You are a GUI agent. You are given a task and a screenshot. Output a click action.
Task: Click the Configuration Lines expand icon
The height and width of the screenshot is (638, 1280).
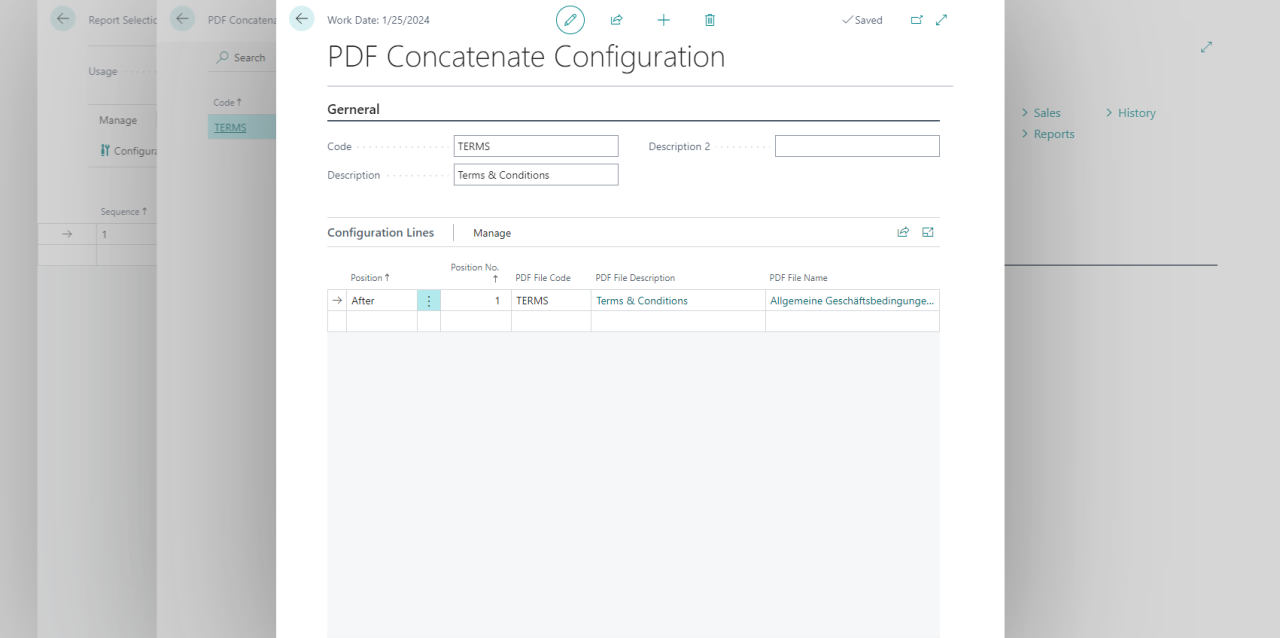(x=928, y=232)
